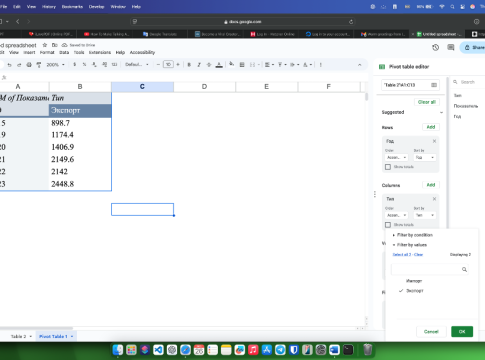
Task: Click Add button next to Columns
Action: point(431,185)
